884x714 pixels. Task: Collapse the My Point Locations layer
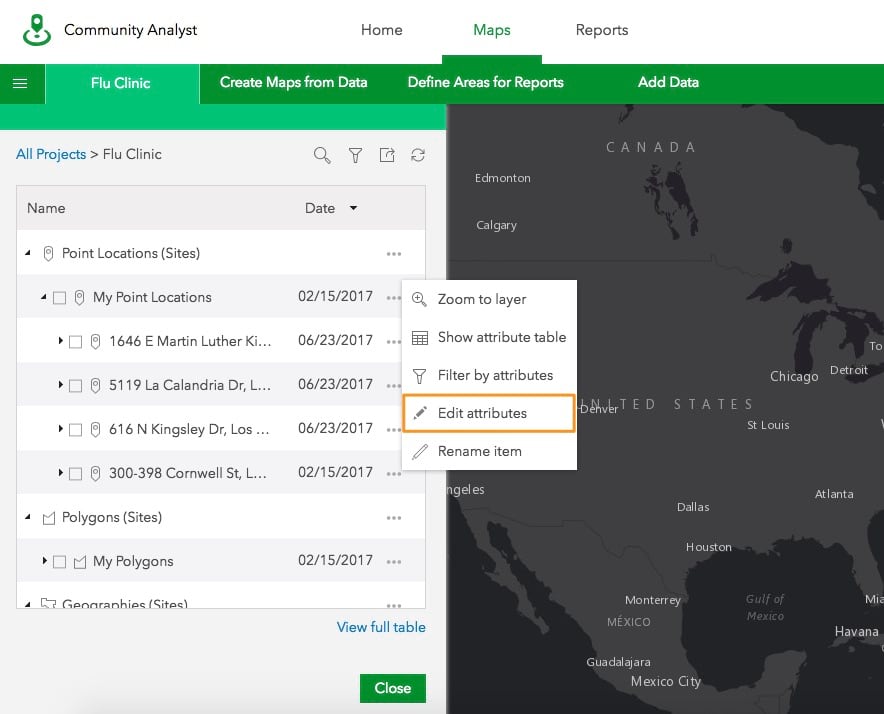(43, 297)
